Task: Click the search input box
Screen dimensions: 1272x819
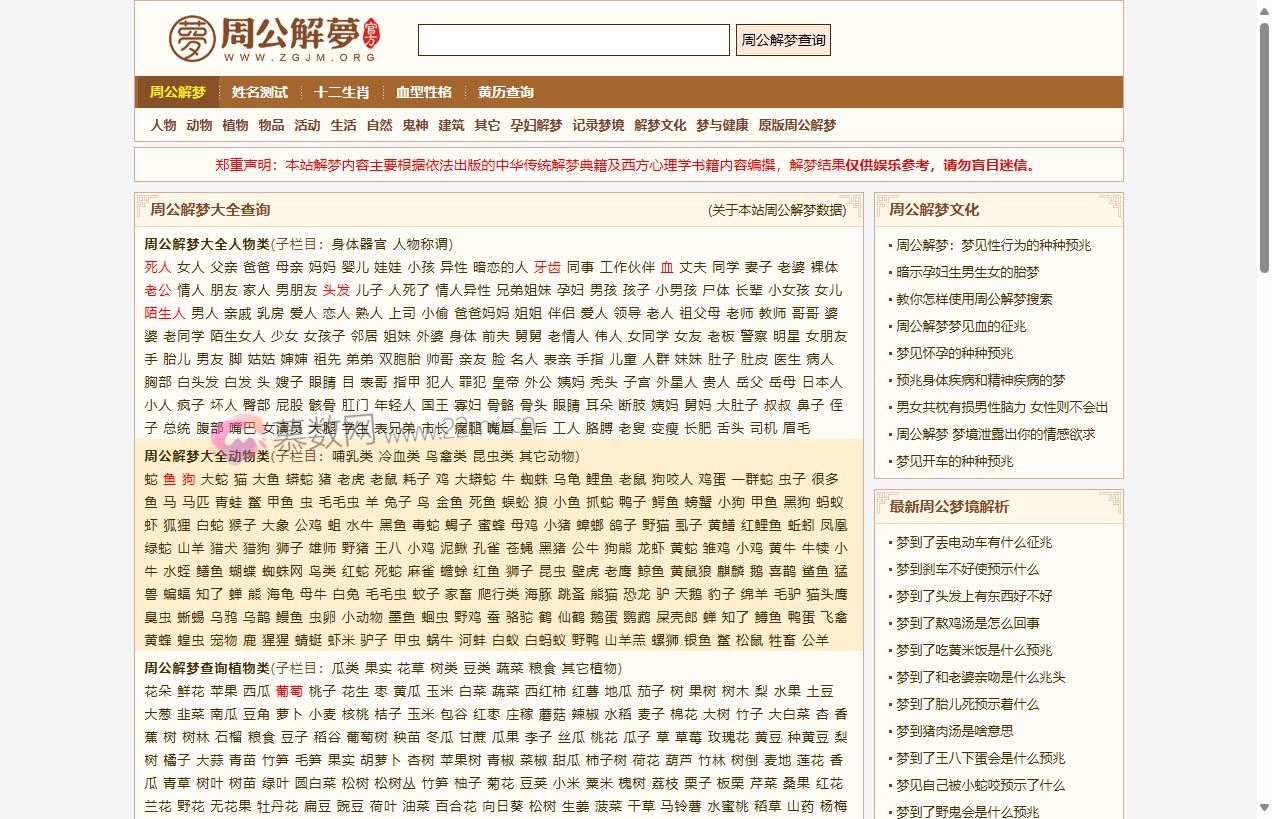Action: pyautogui.click(x=573, y=40)
